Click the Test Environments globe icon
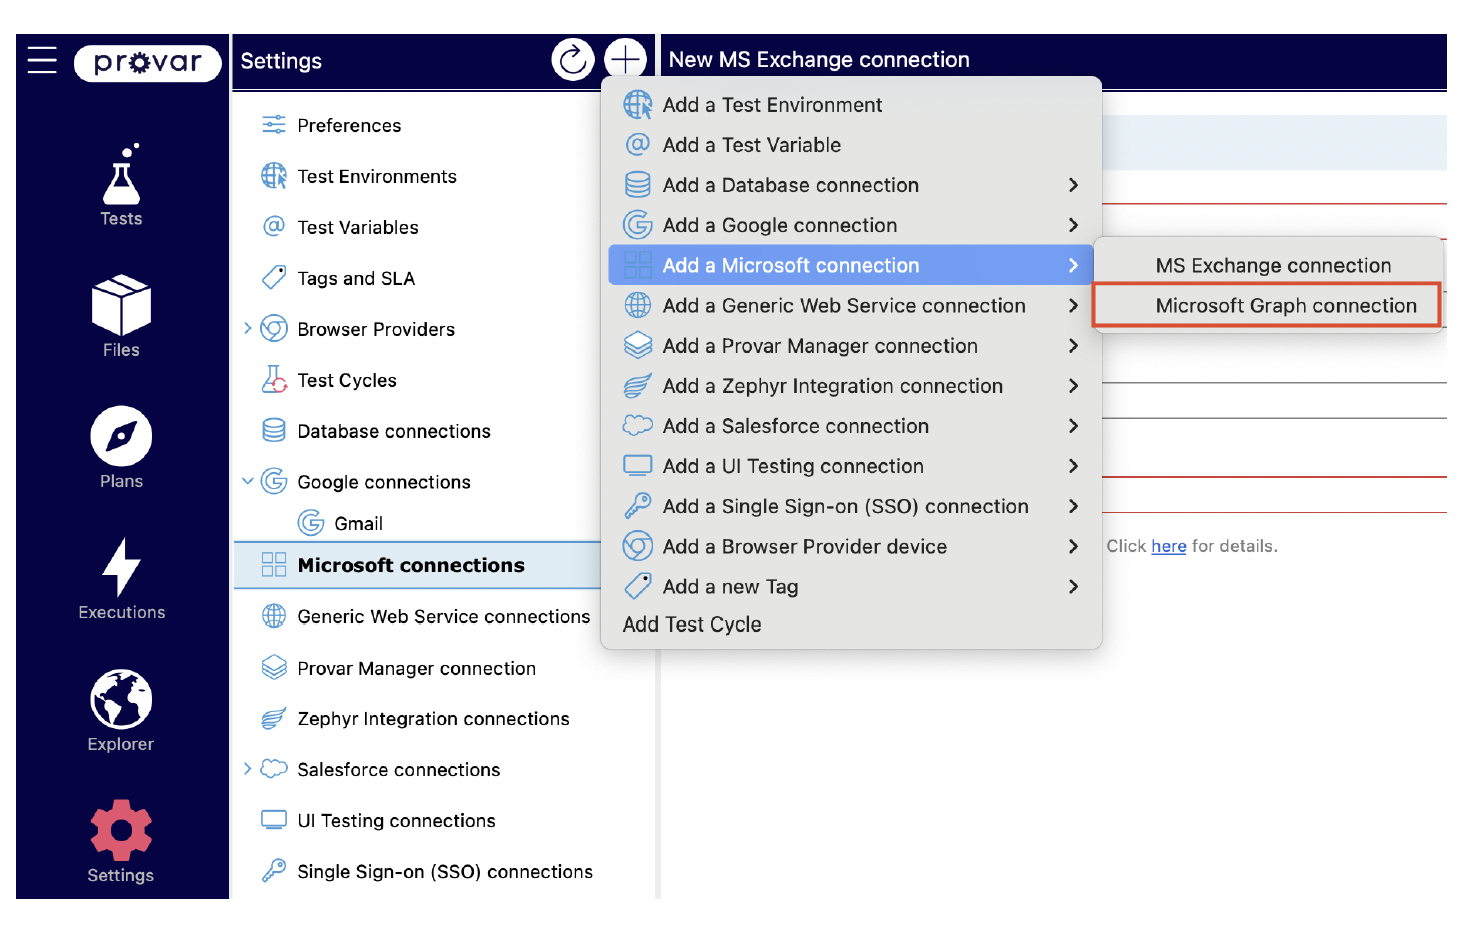Screen dimensions: 1462x934 [274, 176]
